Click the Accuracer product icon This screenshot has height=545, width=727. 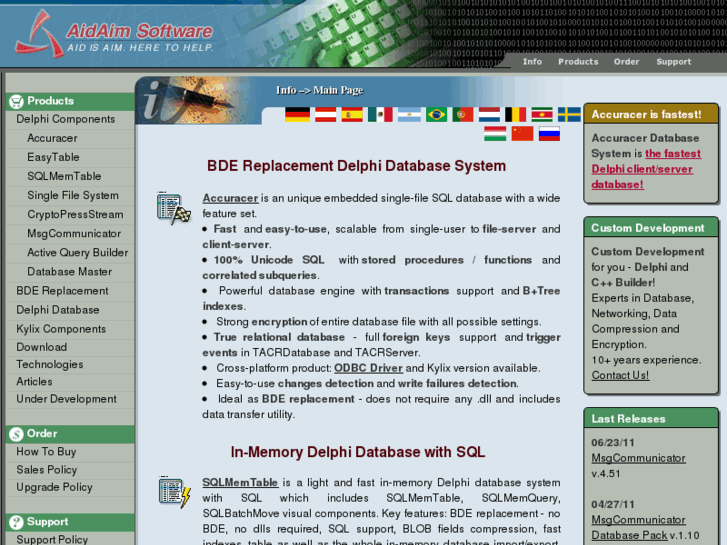click(174, 208)
